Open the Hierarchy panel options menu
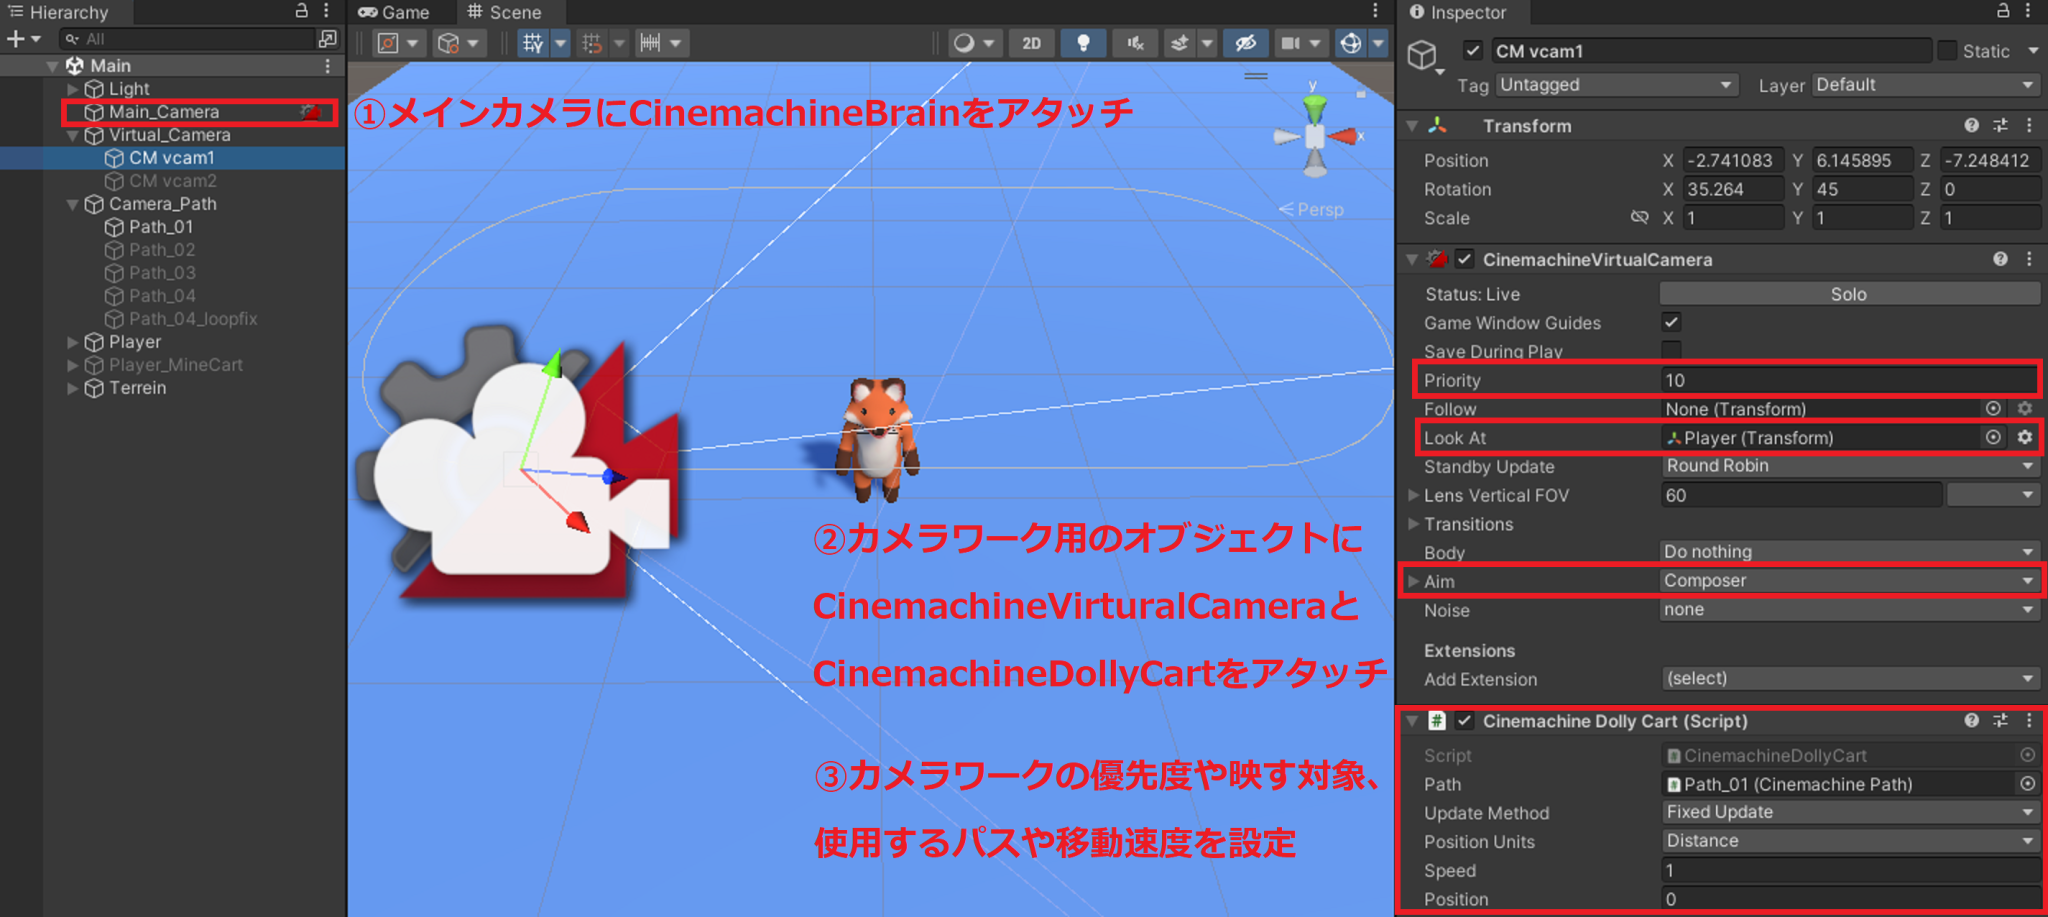 point(327,13)
